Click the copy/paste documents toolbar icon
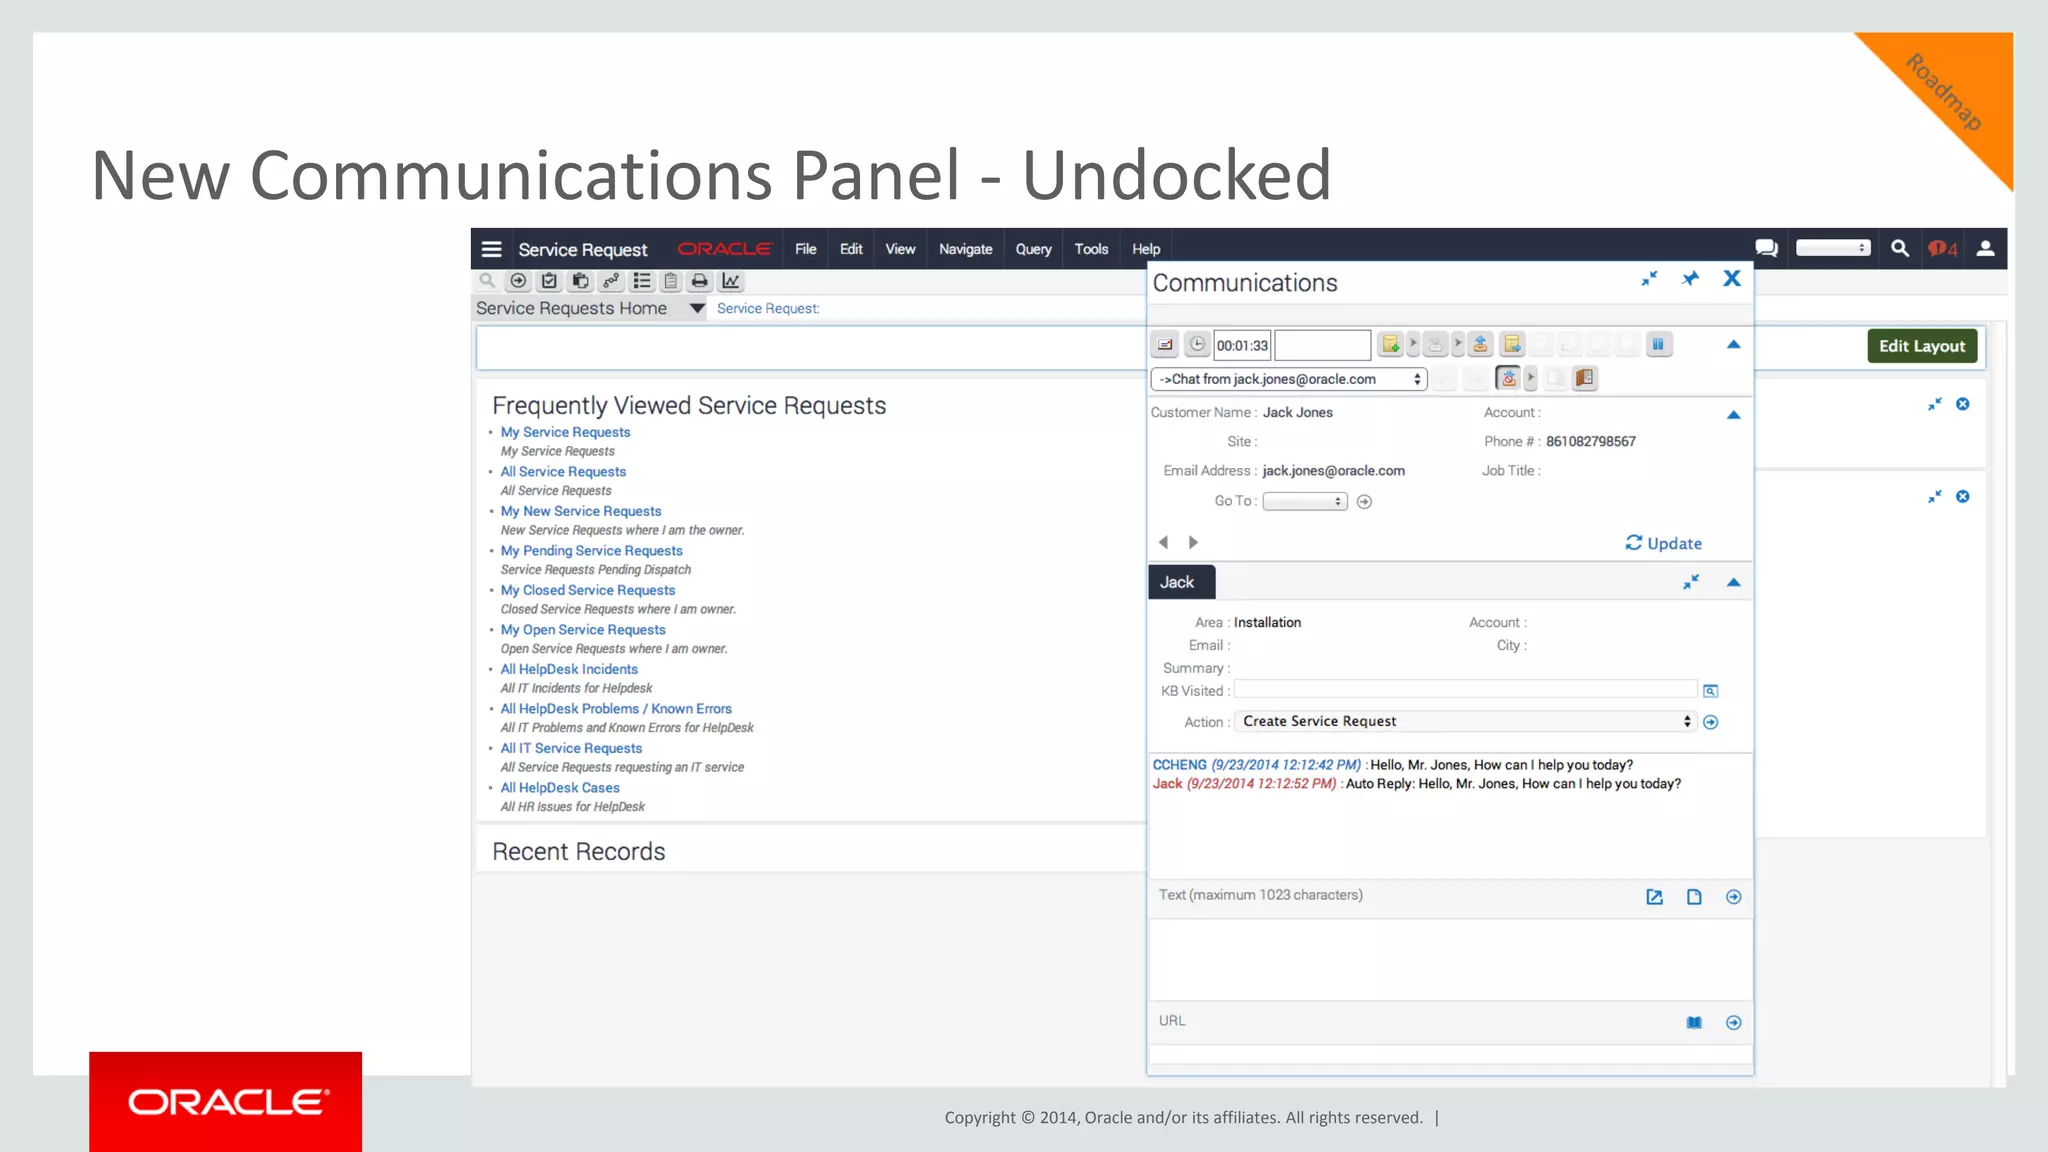 tap(580, 281)
